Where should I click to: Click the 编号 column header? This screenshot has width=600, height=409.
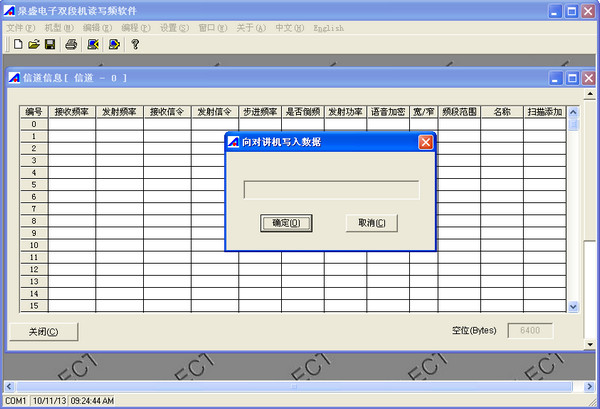[34, 112]
